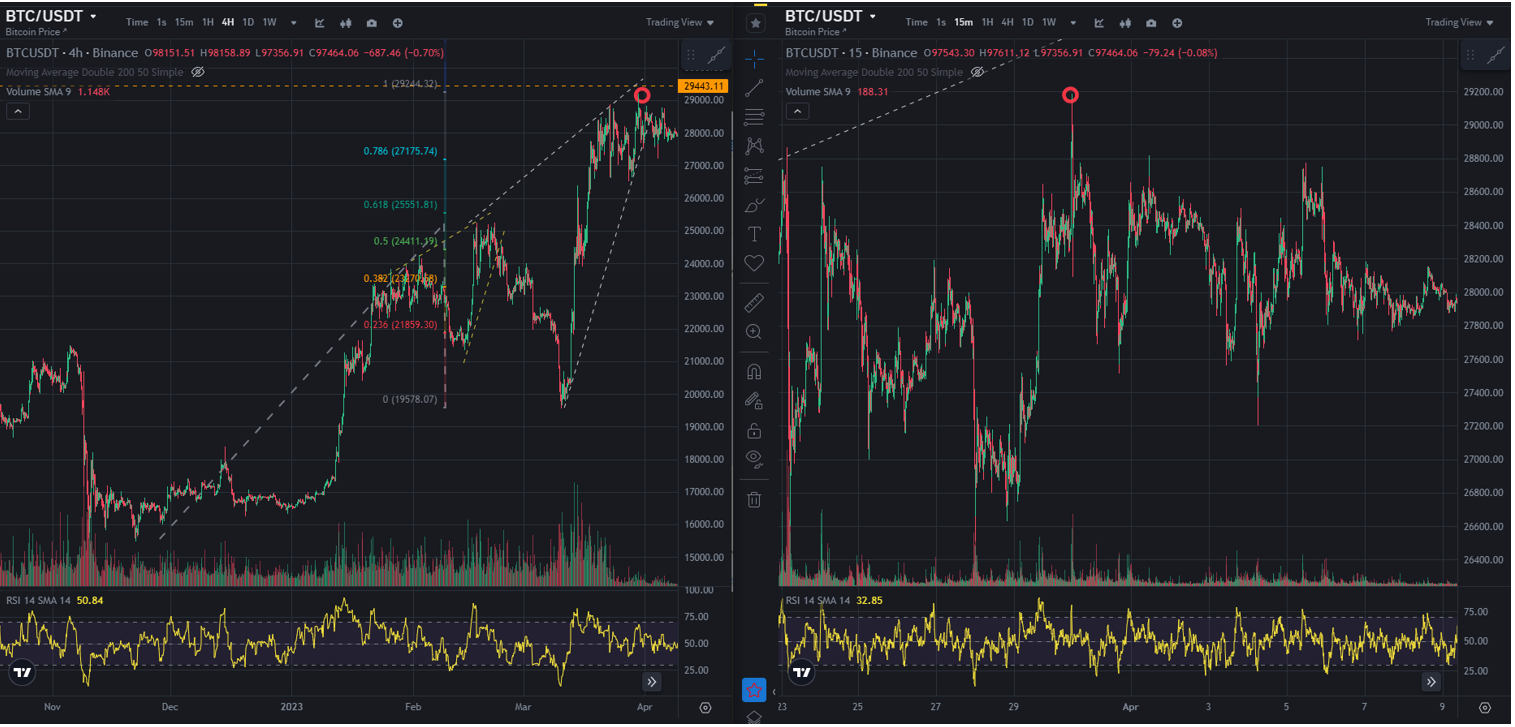The image size is (1515, 727).
Task: Click Volume SMA 9 legend on left chart
Action: coord(41,91)
